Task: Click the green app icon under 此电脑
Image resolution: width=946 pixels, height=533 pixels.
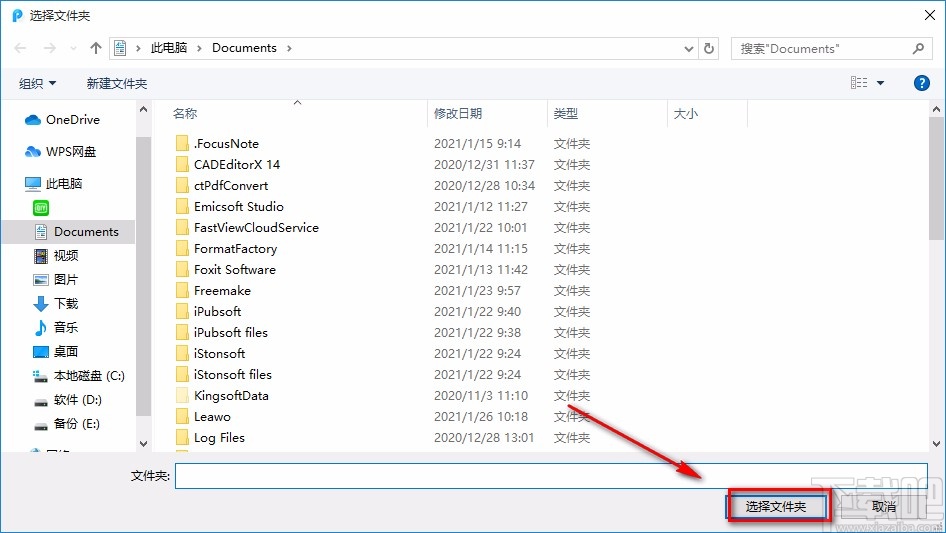Action: point(41,208)
